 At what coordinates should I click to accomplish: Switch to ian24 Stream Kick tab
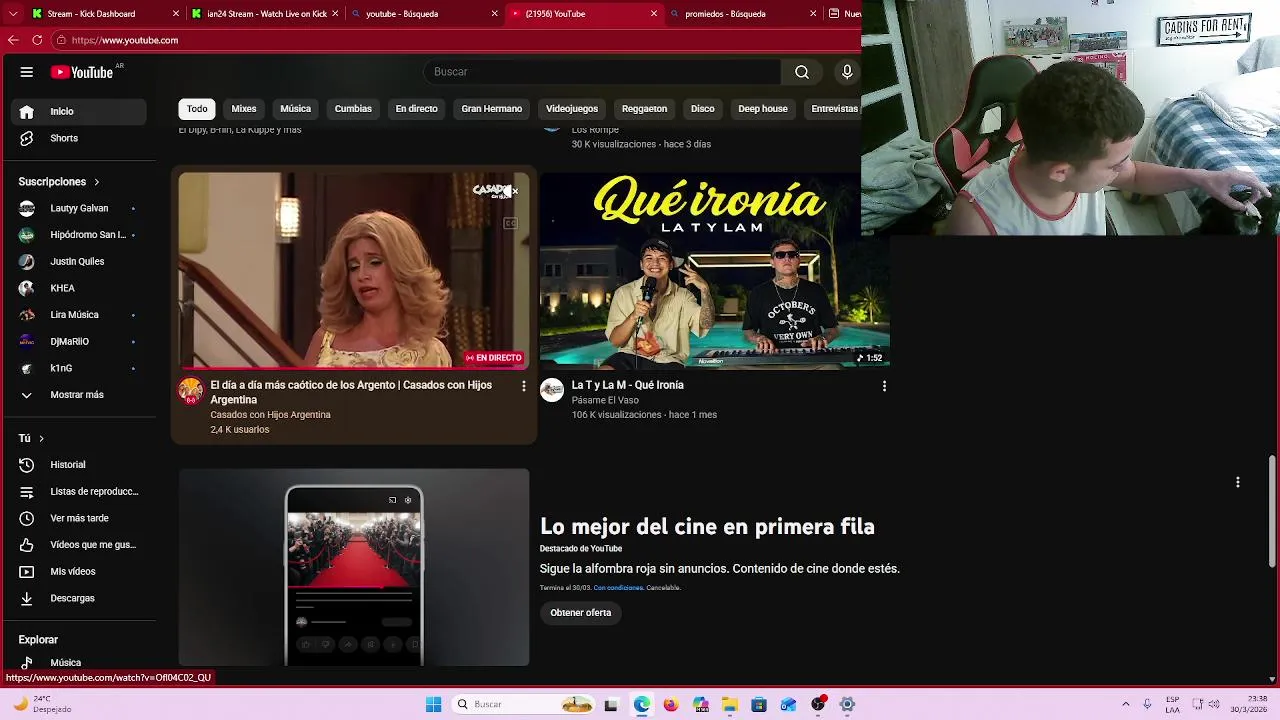(264, 14)
